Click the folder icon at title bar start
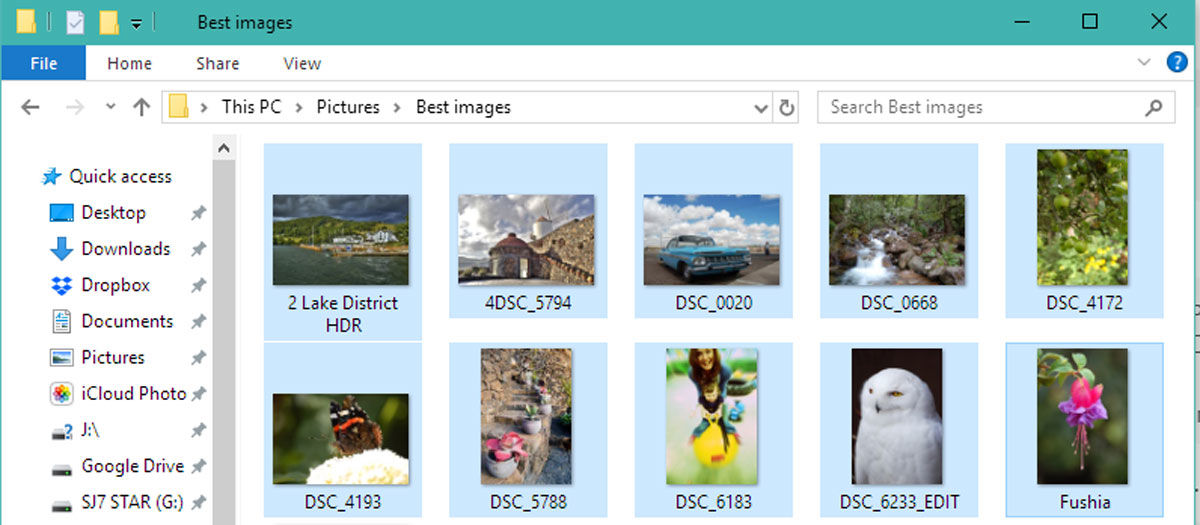This screenshot has width=1200, height=525. coord(27,21)
